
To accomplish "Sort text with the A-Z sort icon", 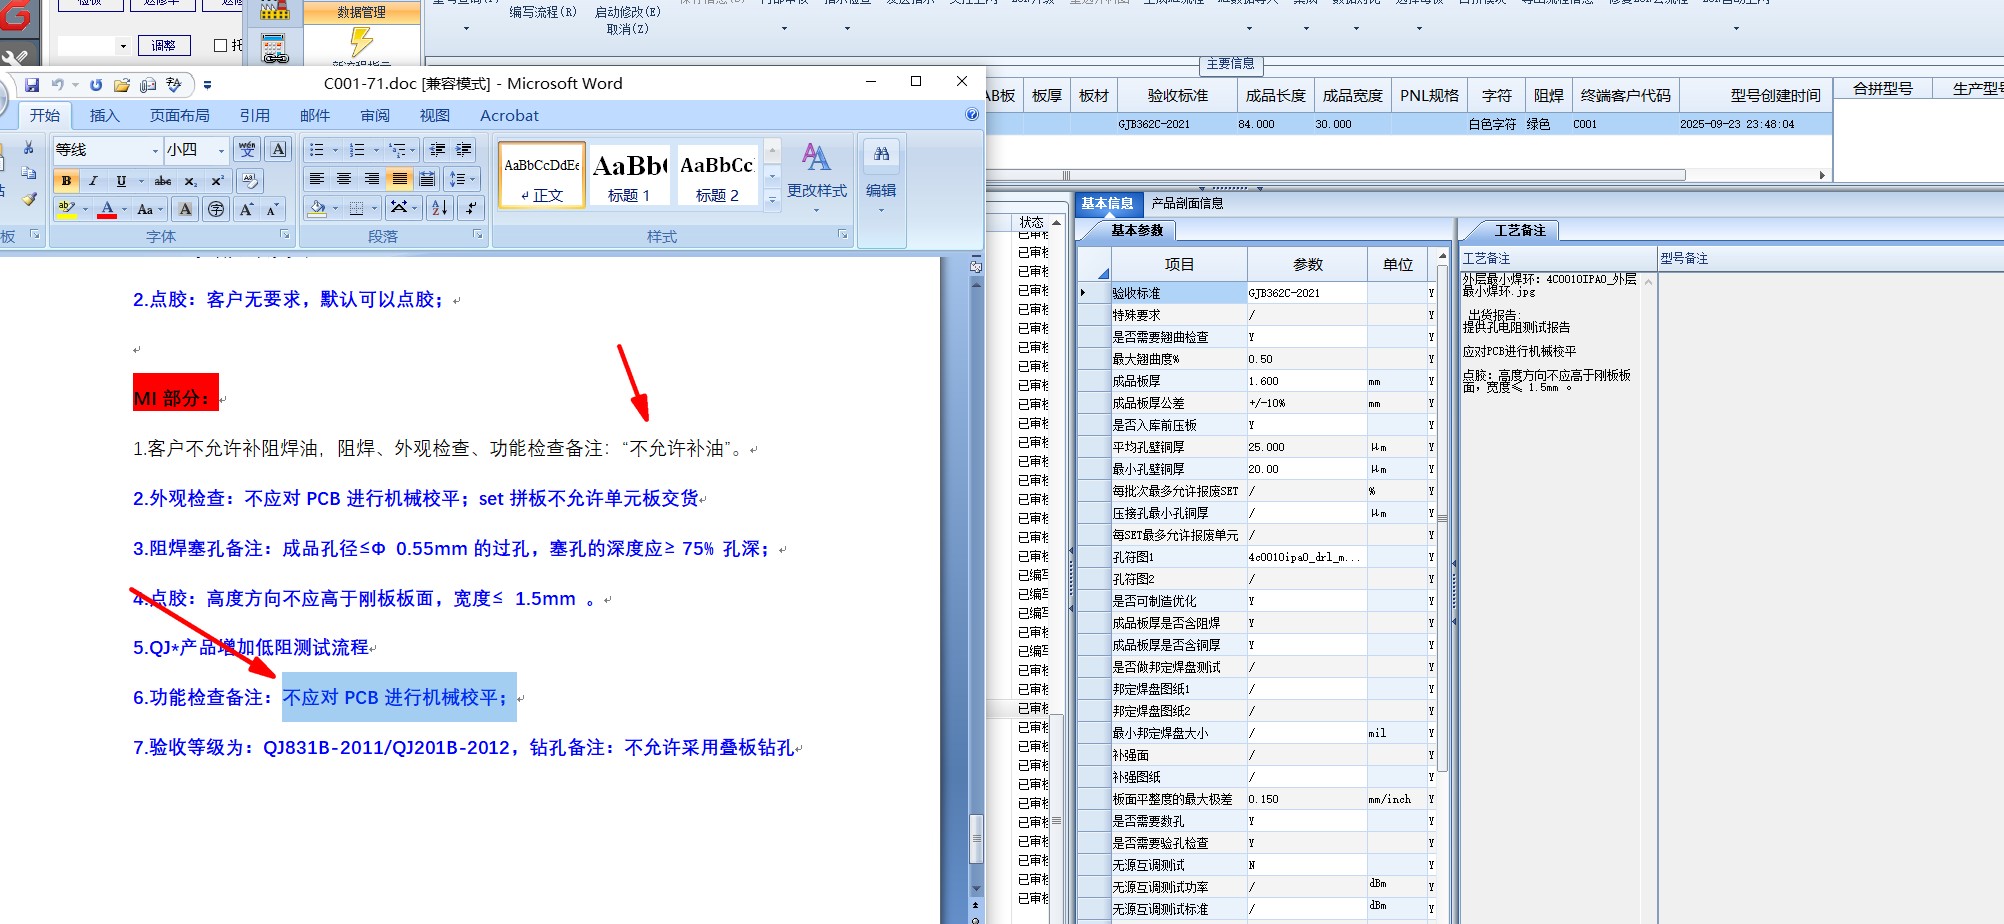I will point(440,208).
